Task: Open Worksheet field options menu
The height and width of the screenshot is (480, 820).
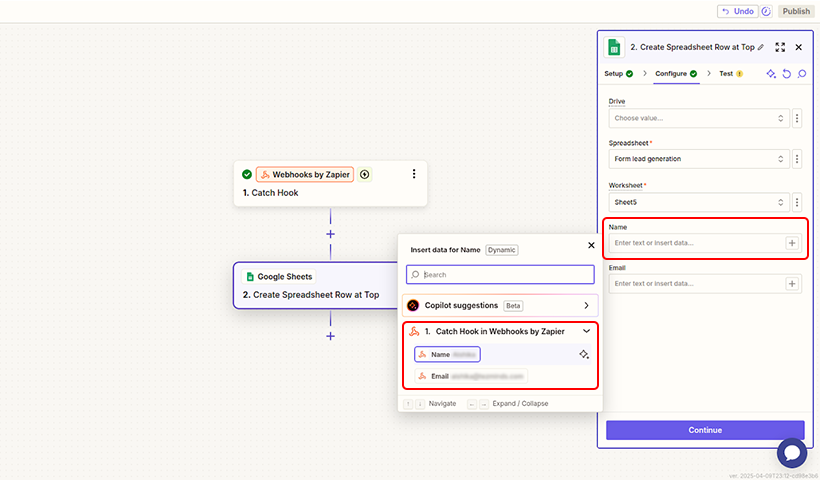Action: point(797,202)
